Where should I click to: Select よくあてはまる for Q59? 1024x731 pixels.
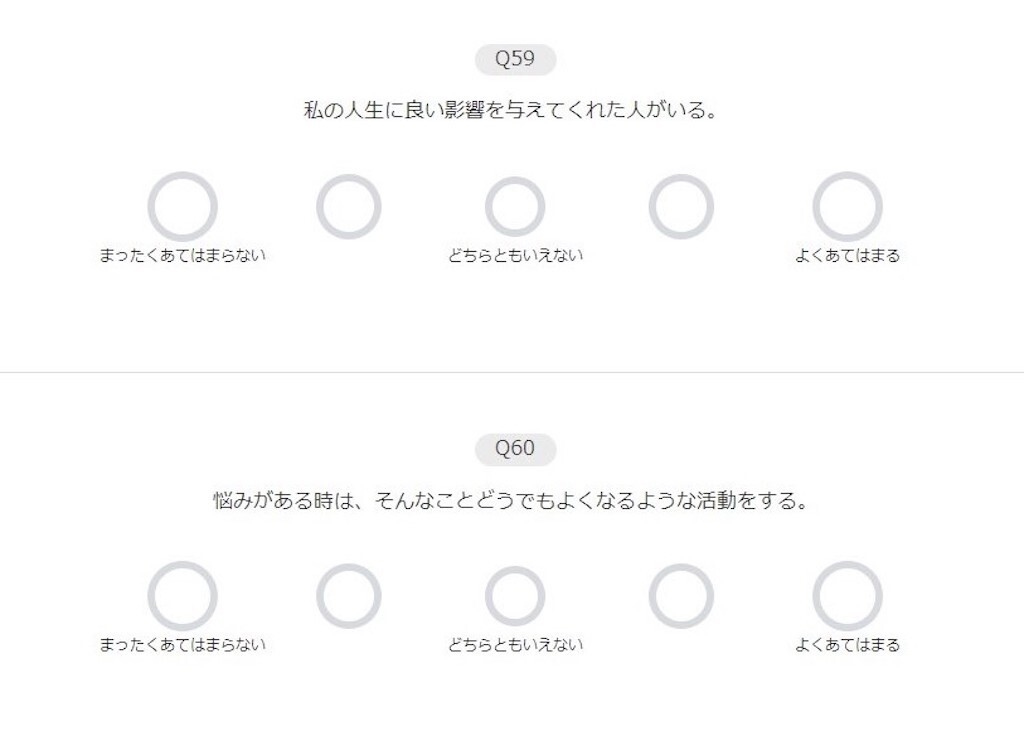click(847, 206)
